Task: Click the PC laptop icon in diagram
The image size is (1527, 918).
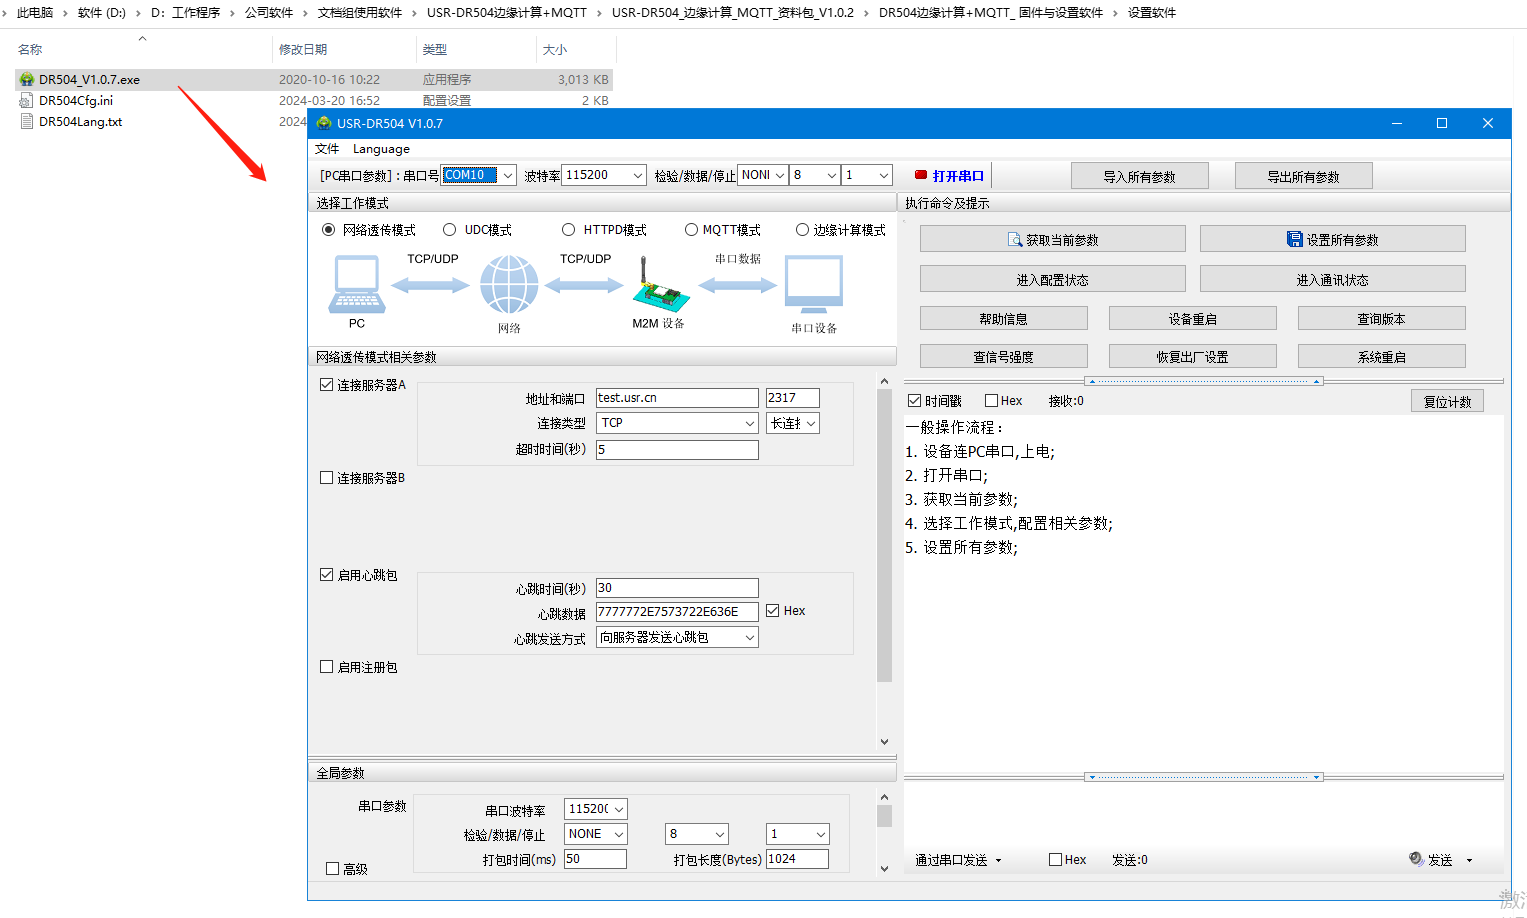Action: [x=357, y=285]
